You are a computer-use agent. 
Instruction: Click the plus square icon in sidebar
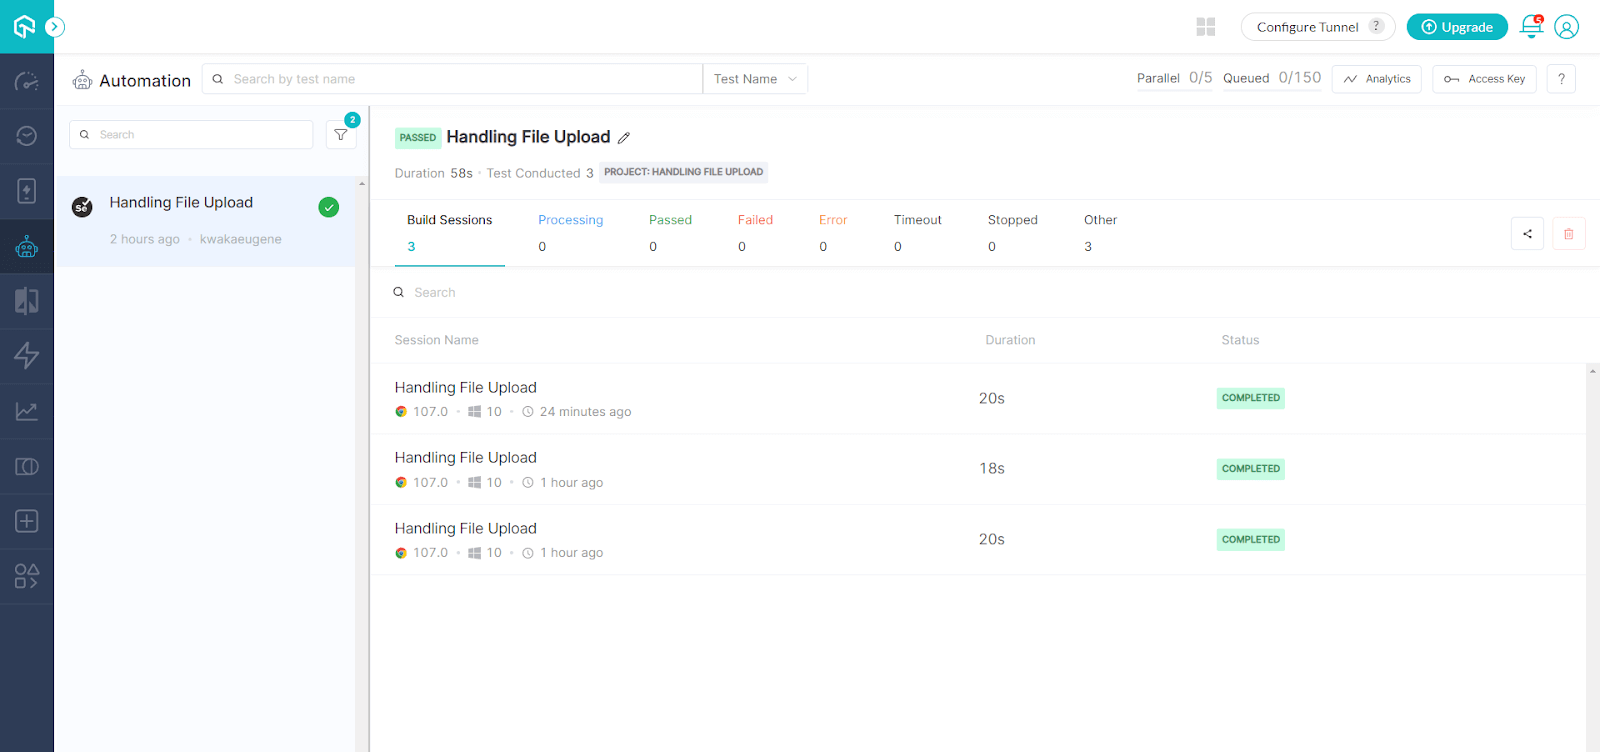pos(27,521)
